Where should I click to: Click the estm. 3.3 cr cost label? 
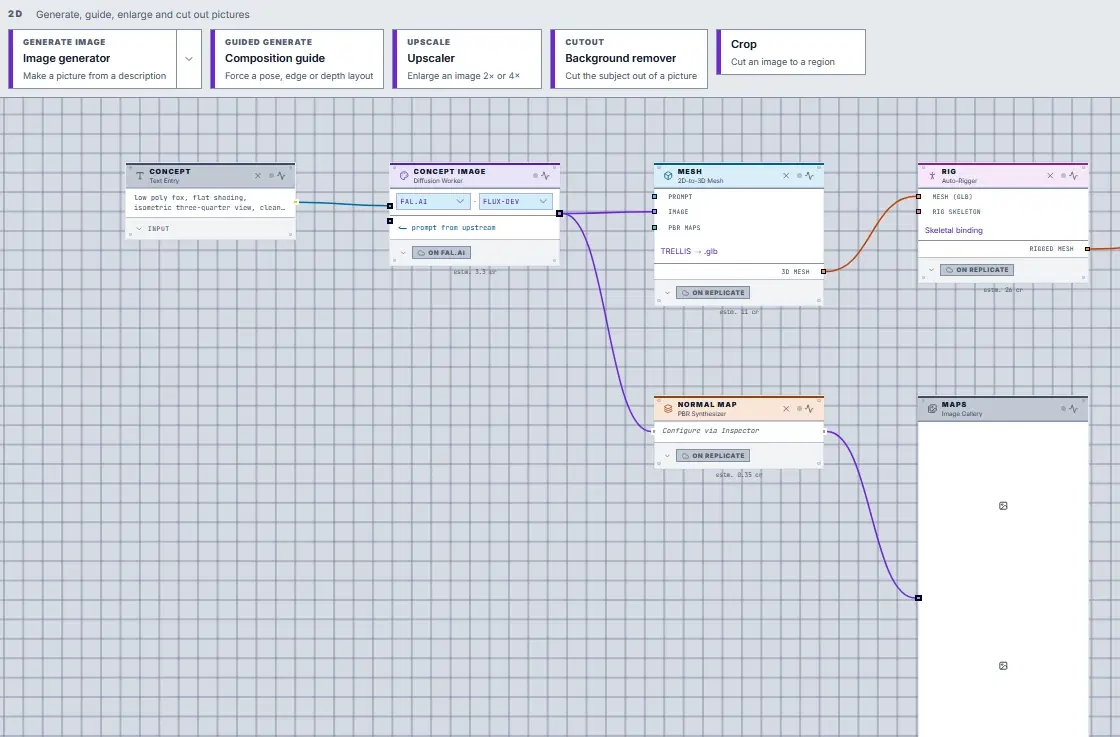pyautogui.click(x=475, y=272)
